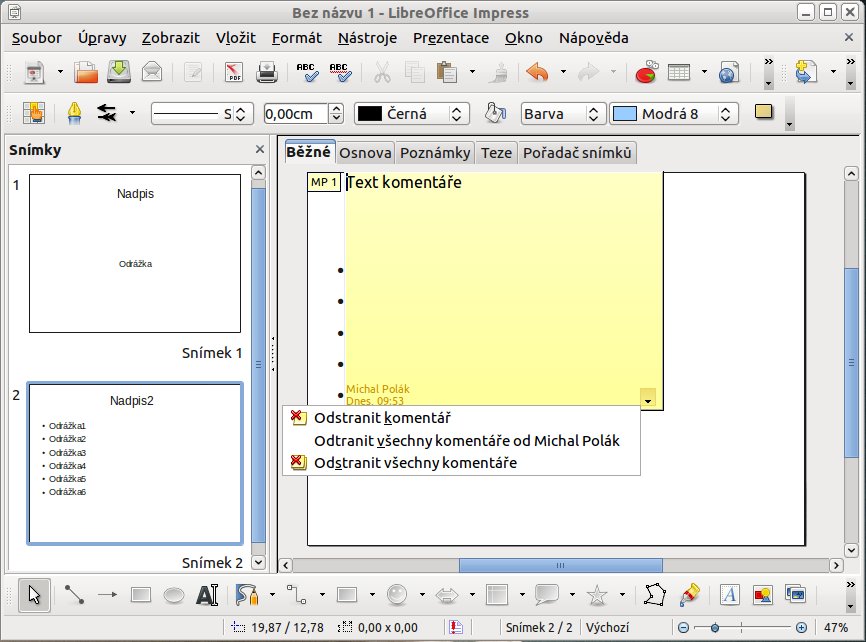
Task: Select the Callouts speech bubble tool
Action: point(547,595)
